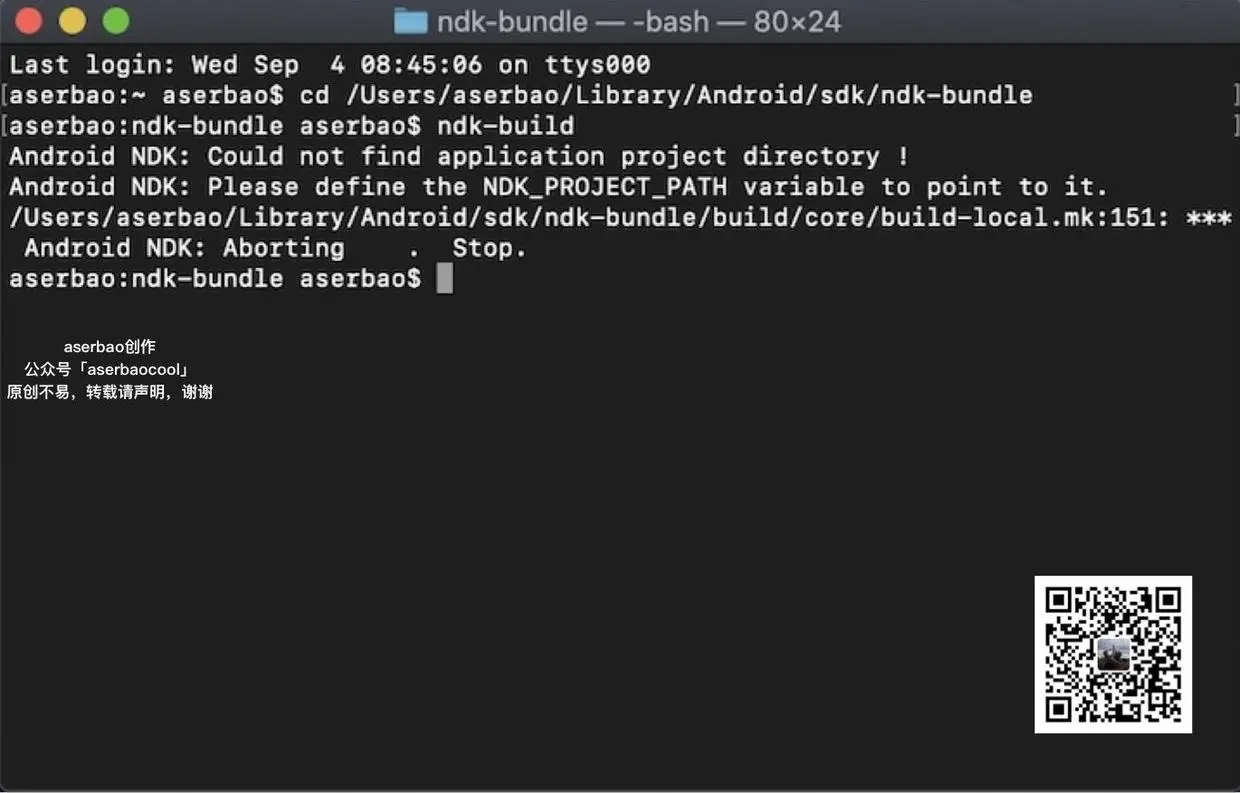Click the gray terminal cursor block
Image resolution: width=1240 pixels, height=793 pixels.
[445, 279]
